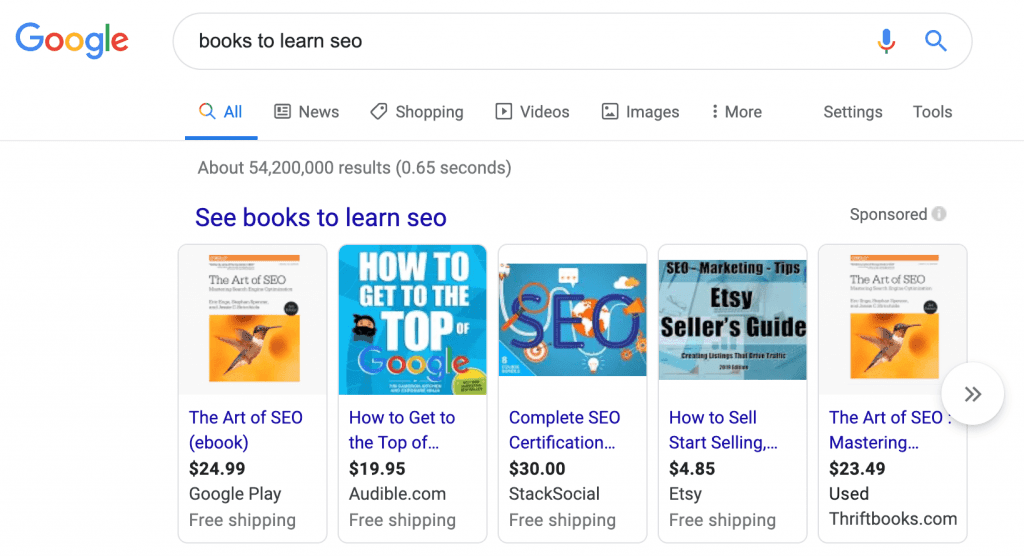This screenshot has height=556, width=1024.
Task: Click the Thriftbooks.com seller name
Action: [893, 519]
